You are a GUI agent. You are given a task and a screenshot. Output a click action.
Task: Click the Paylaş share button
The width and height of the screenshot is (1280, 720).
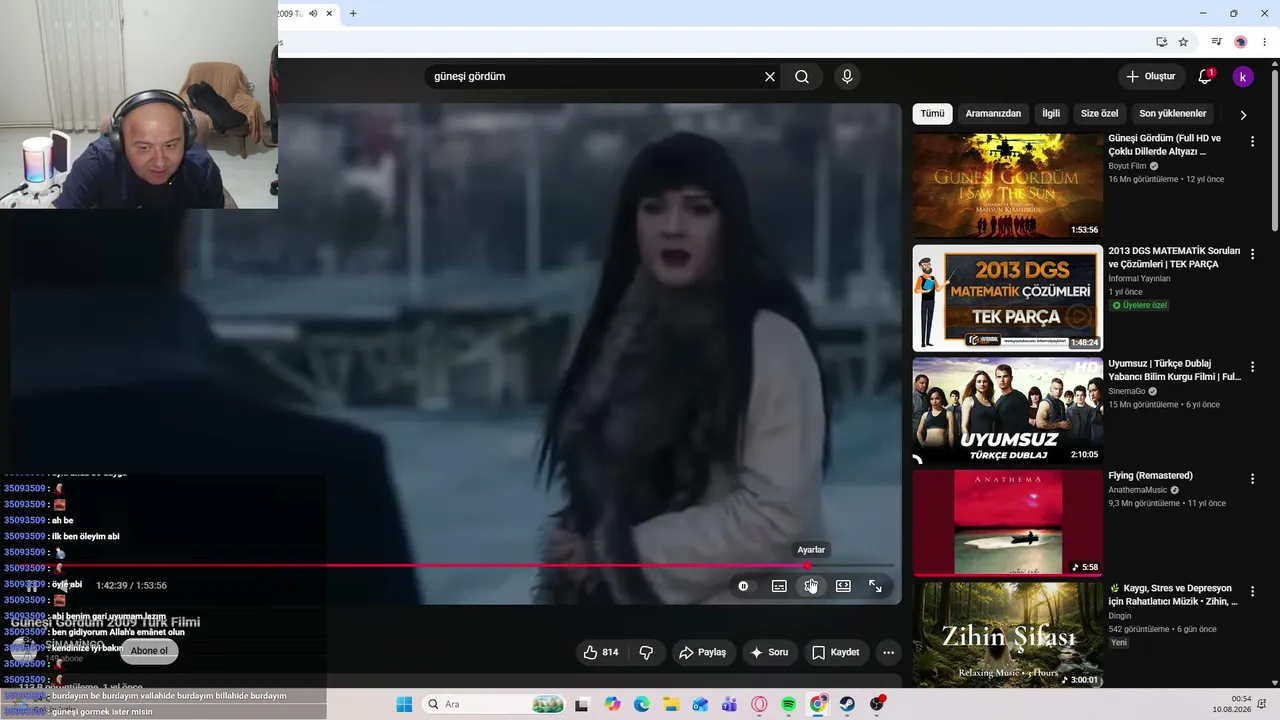(x=702, y=653)
